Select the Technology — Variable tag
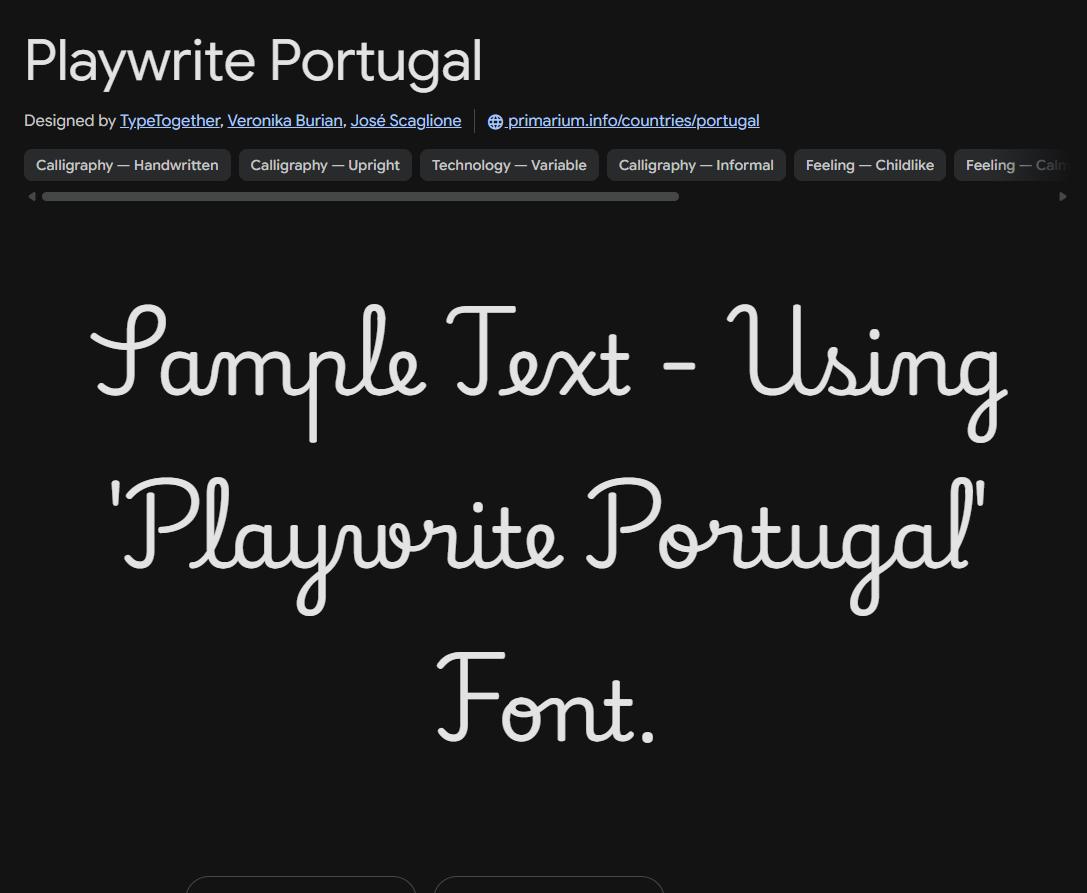The width and height of the screenshot is (1087, 893). [509, 165]
